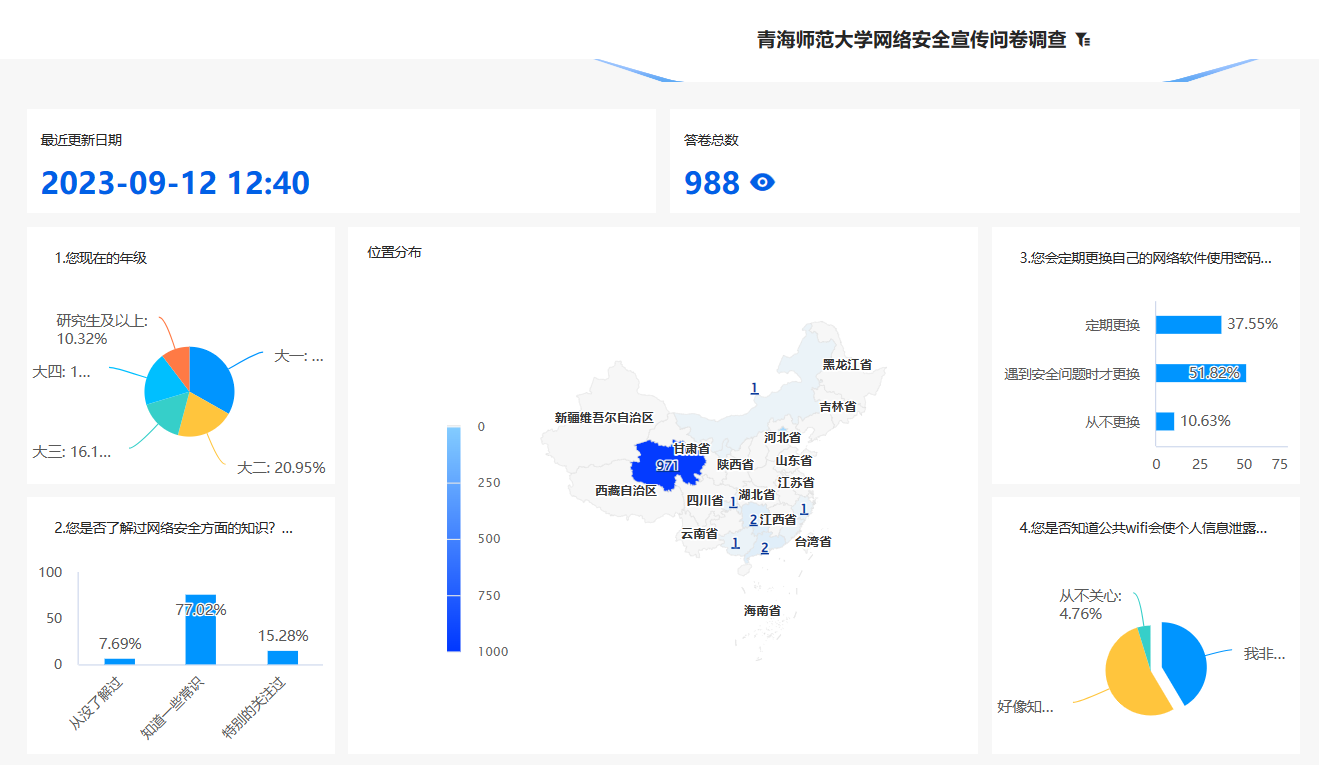The height and width of the screenshot is (765, 1319).
Task: Select the 特别的关注过 bar at 15.28%
Action: point(283,657)
